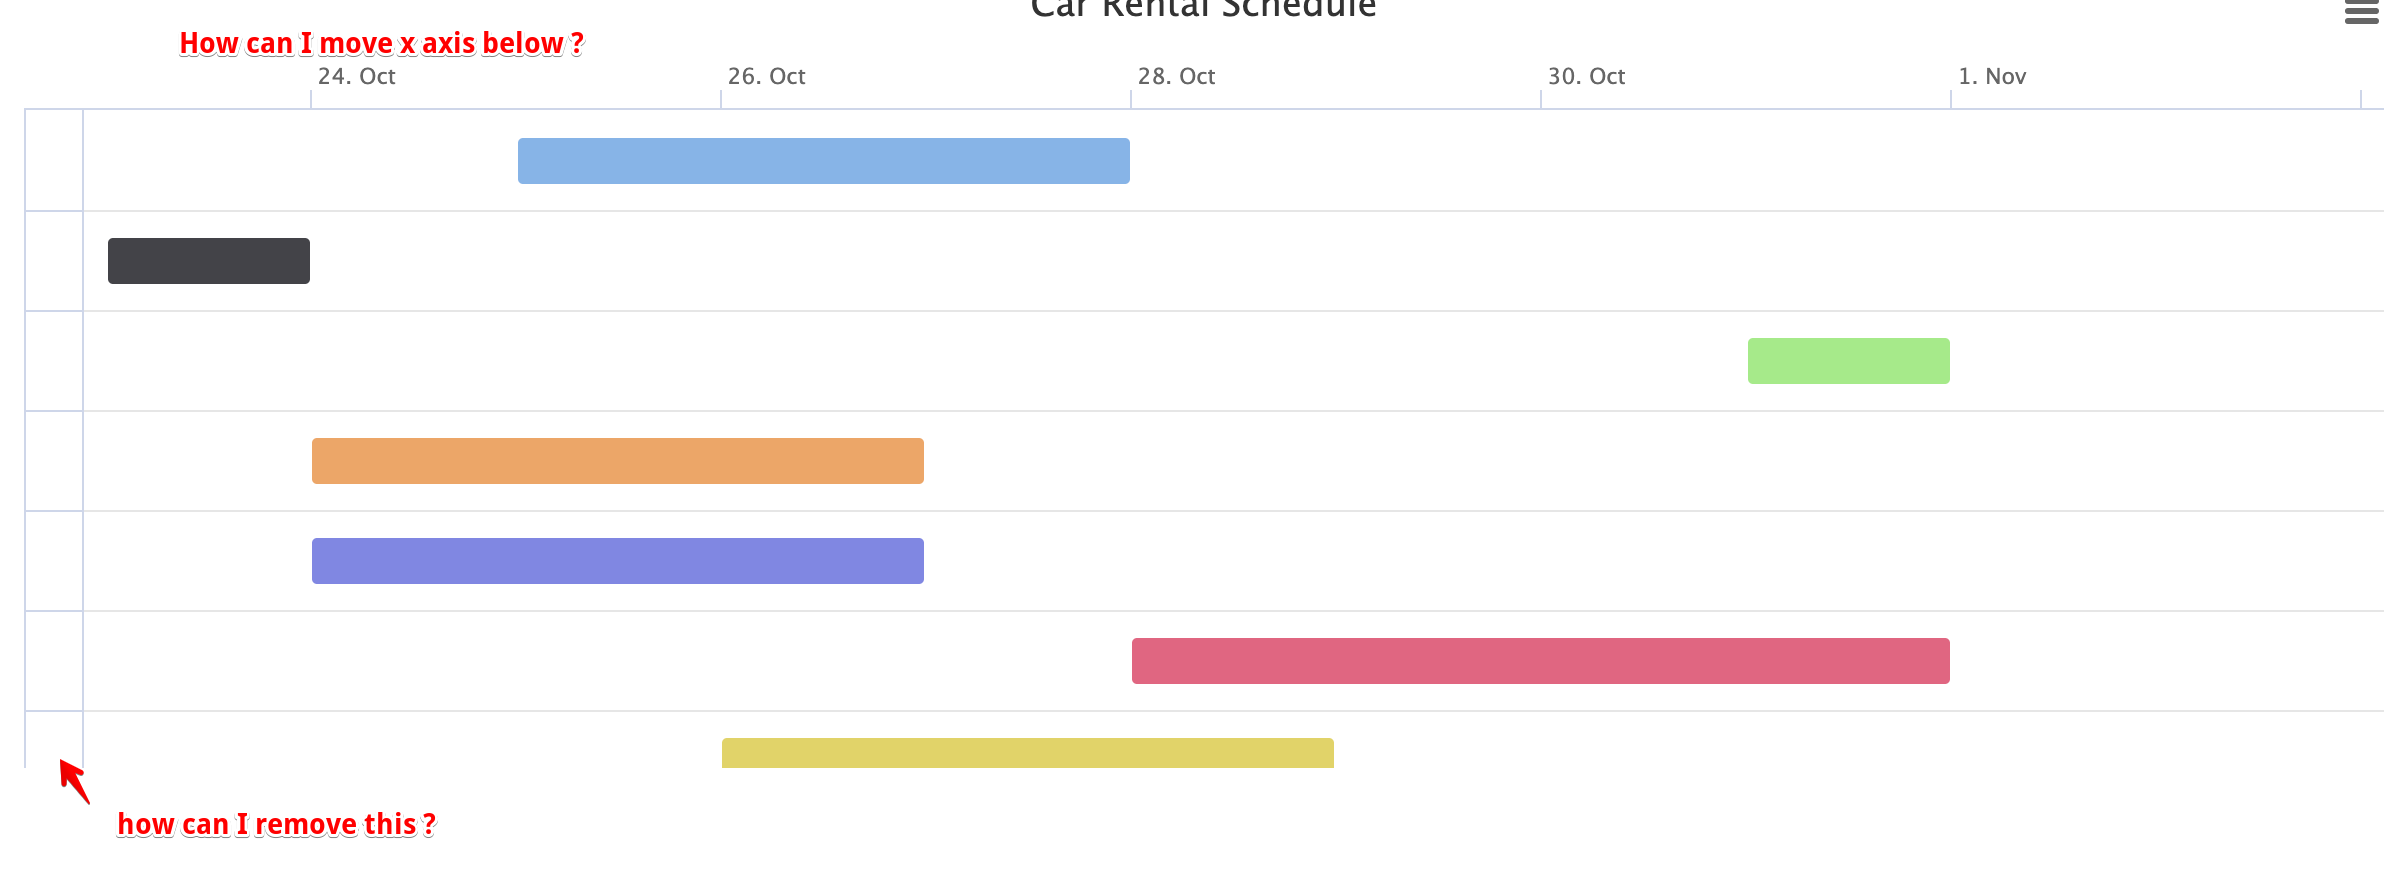Select the dark gray rental bar
Viewport: 2398px width, 872px height.
click(x=208, y=261)
